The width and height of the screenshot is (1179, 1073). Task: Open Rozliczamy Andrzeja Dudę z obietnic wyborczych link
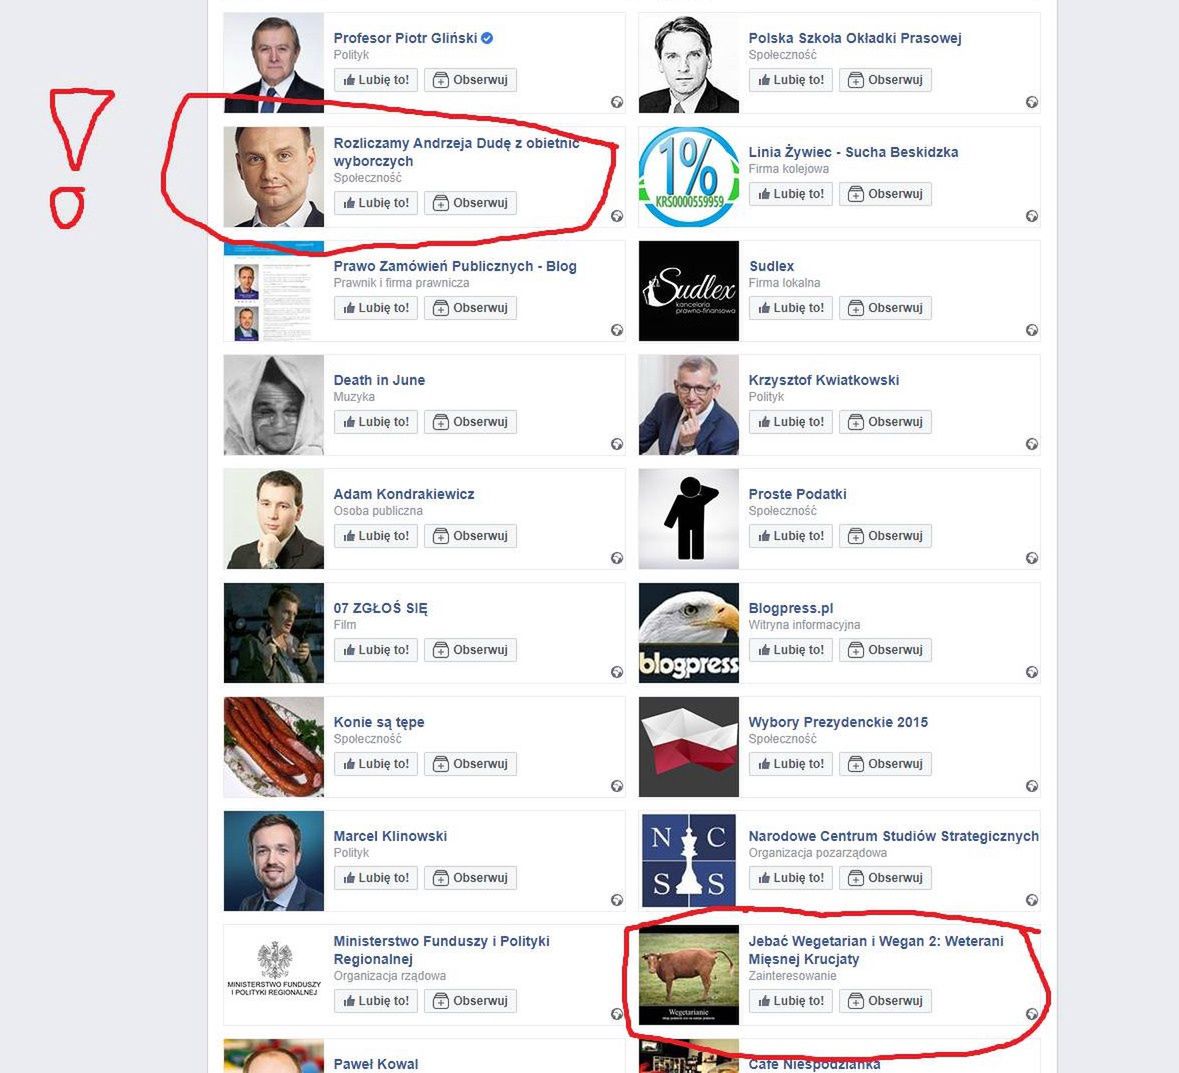(456, 152)
